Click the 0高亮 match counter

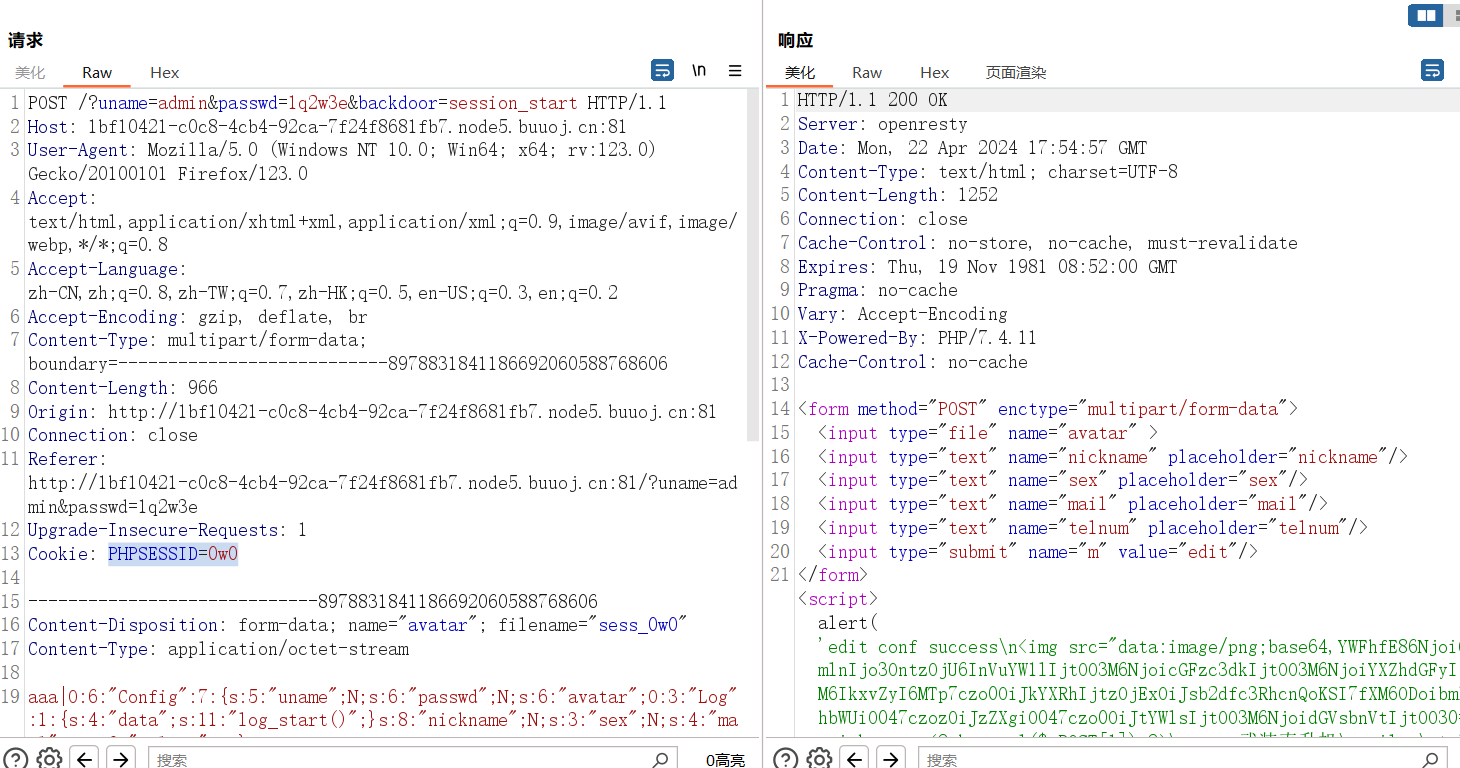[x=725, y=759]
